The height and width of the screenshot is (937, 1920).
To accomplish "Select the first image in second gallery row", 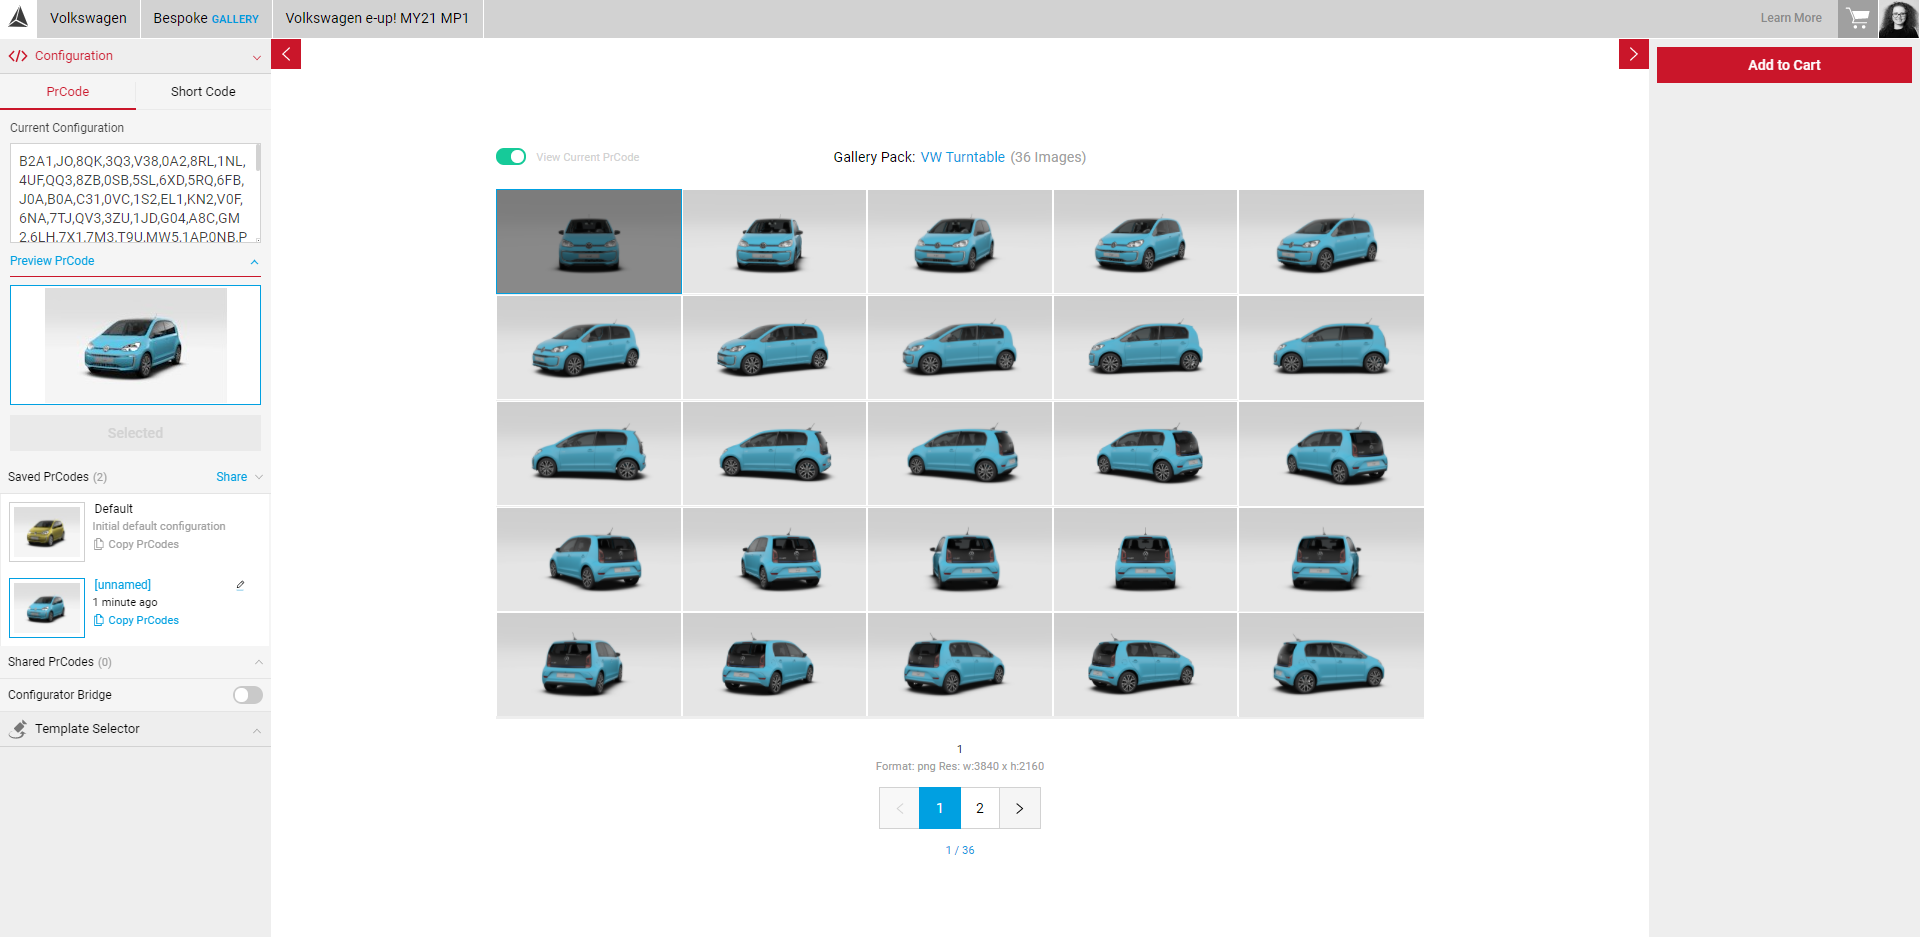I will [589, 347].
